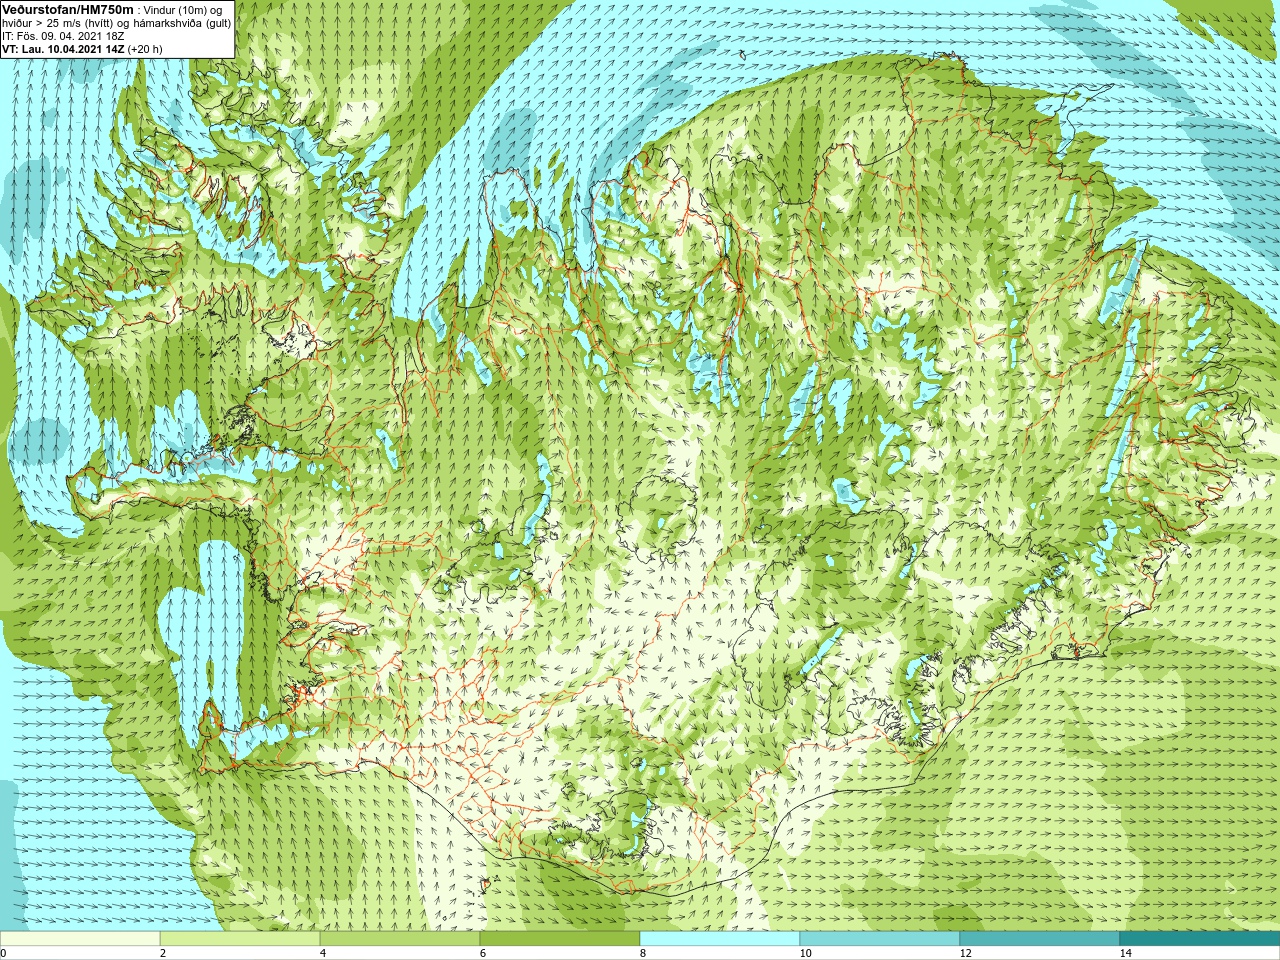This screenshot has width=1280, height=960.
Task: Click the legend scale label '2'
Action: click(x=163, y=953)
